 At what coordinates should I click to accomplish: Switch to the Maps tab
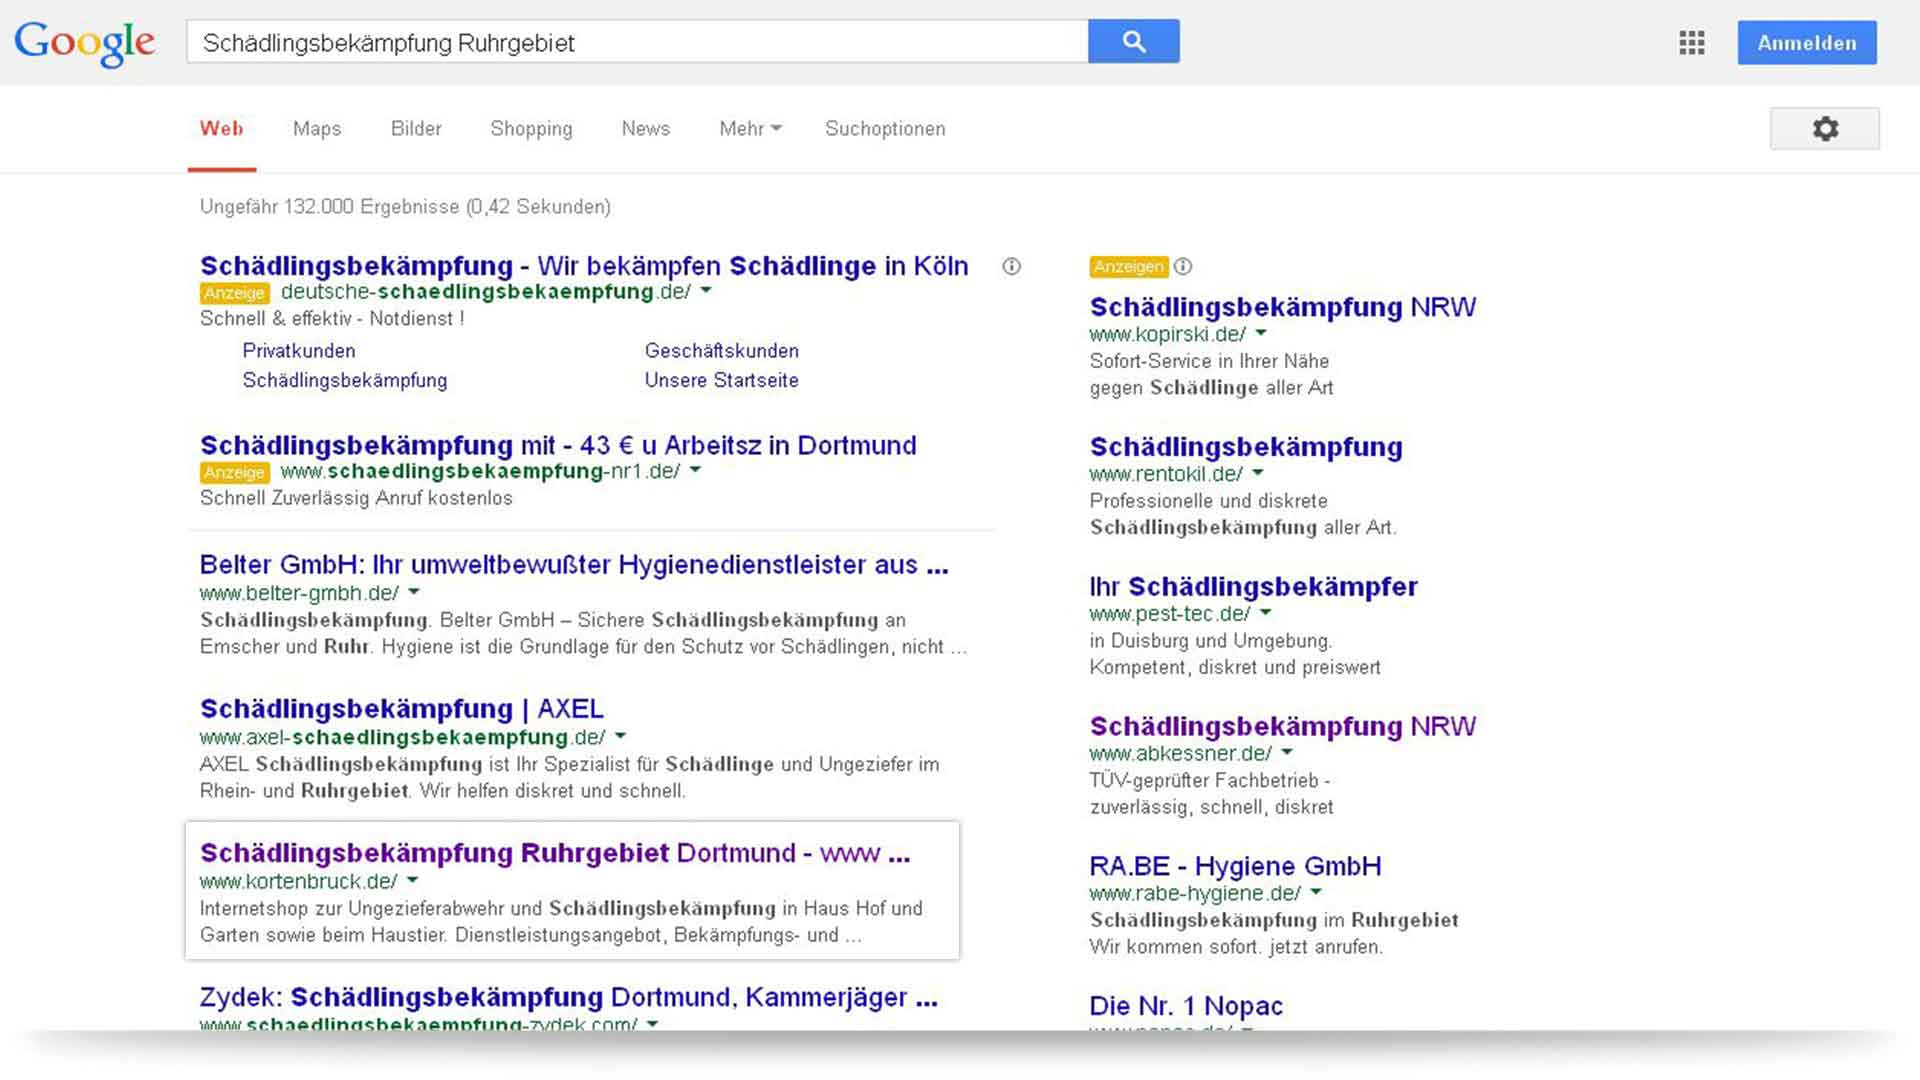tap(317, 129)
